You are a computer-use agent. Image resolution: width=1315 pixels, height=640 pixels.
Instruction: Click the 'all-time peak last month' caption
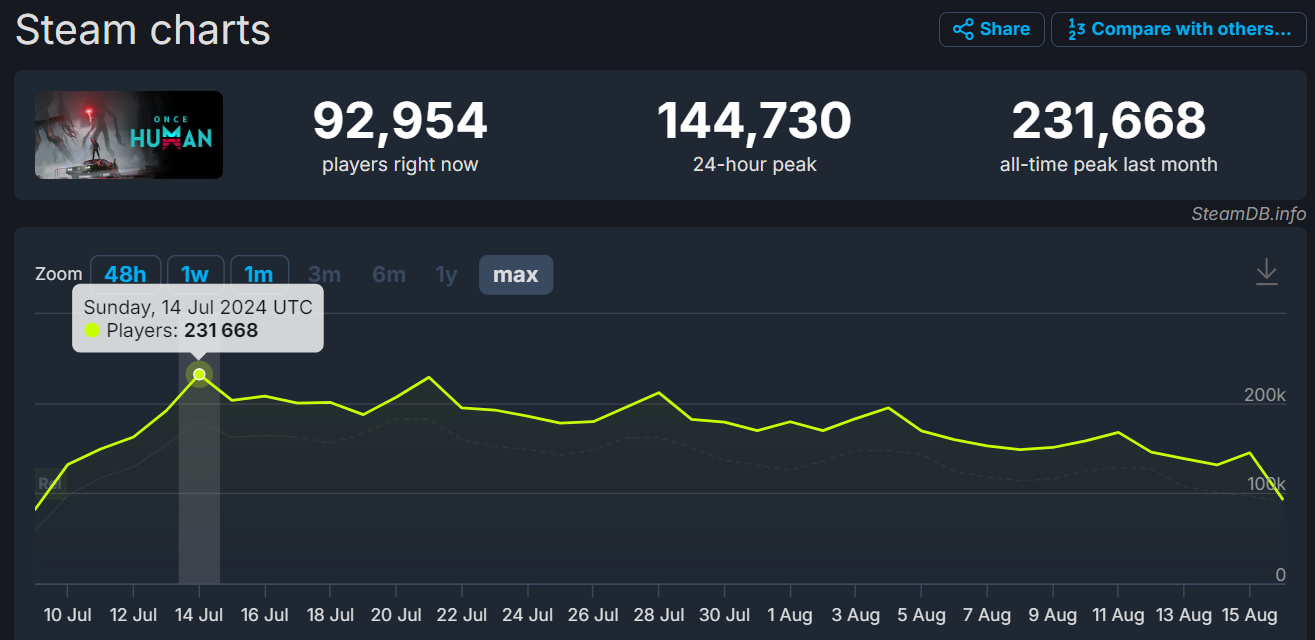click(1109, 165)
